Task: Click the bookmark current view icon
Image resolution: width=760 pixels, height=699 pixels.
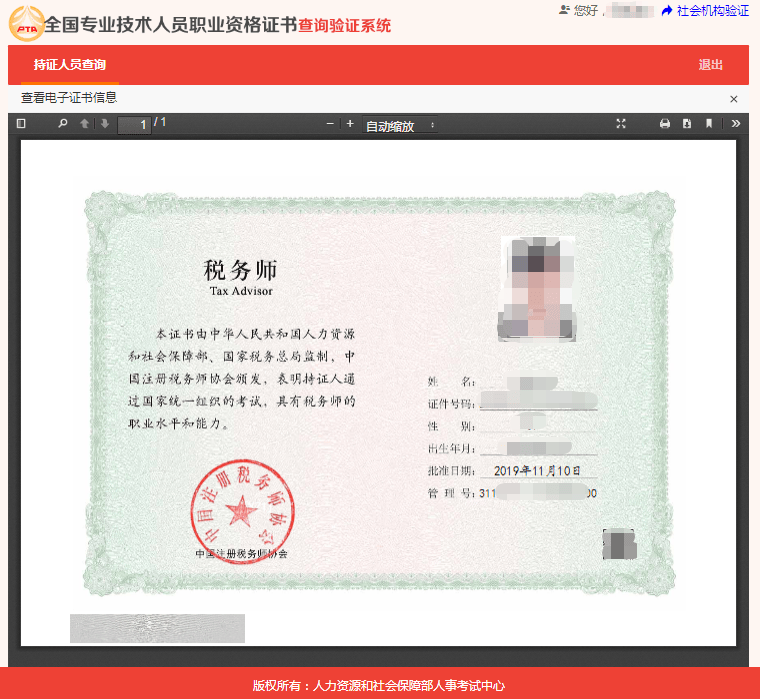Action: (709, 124)
